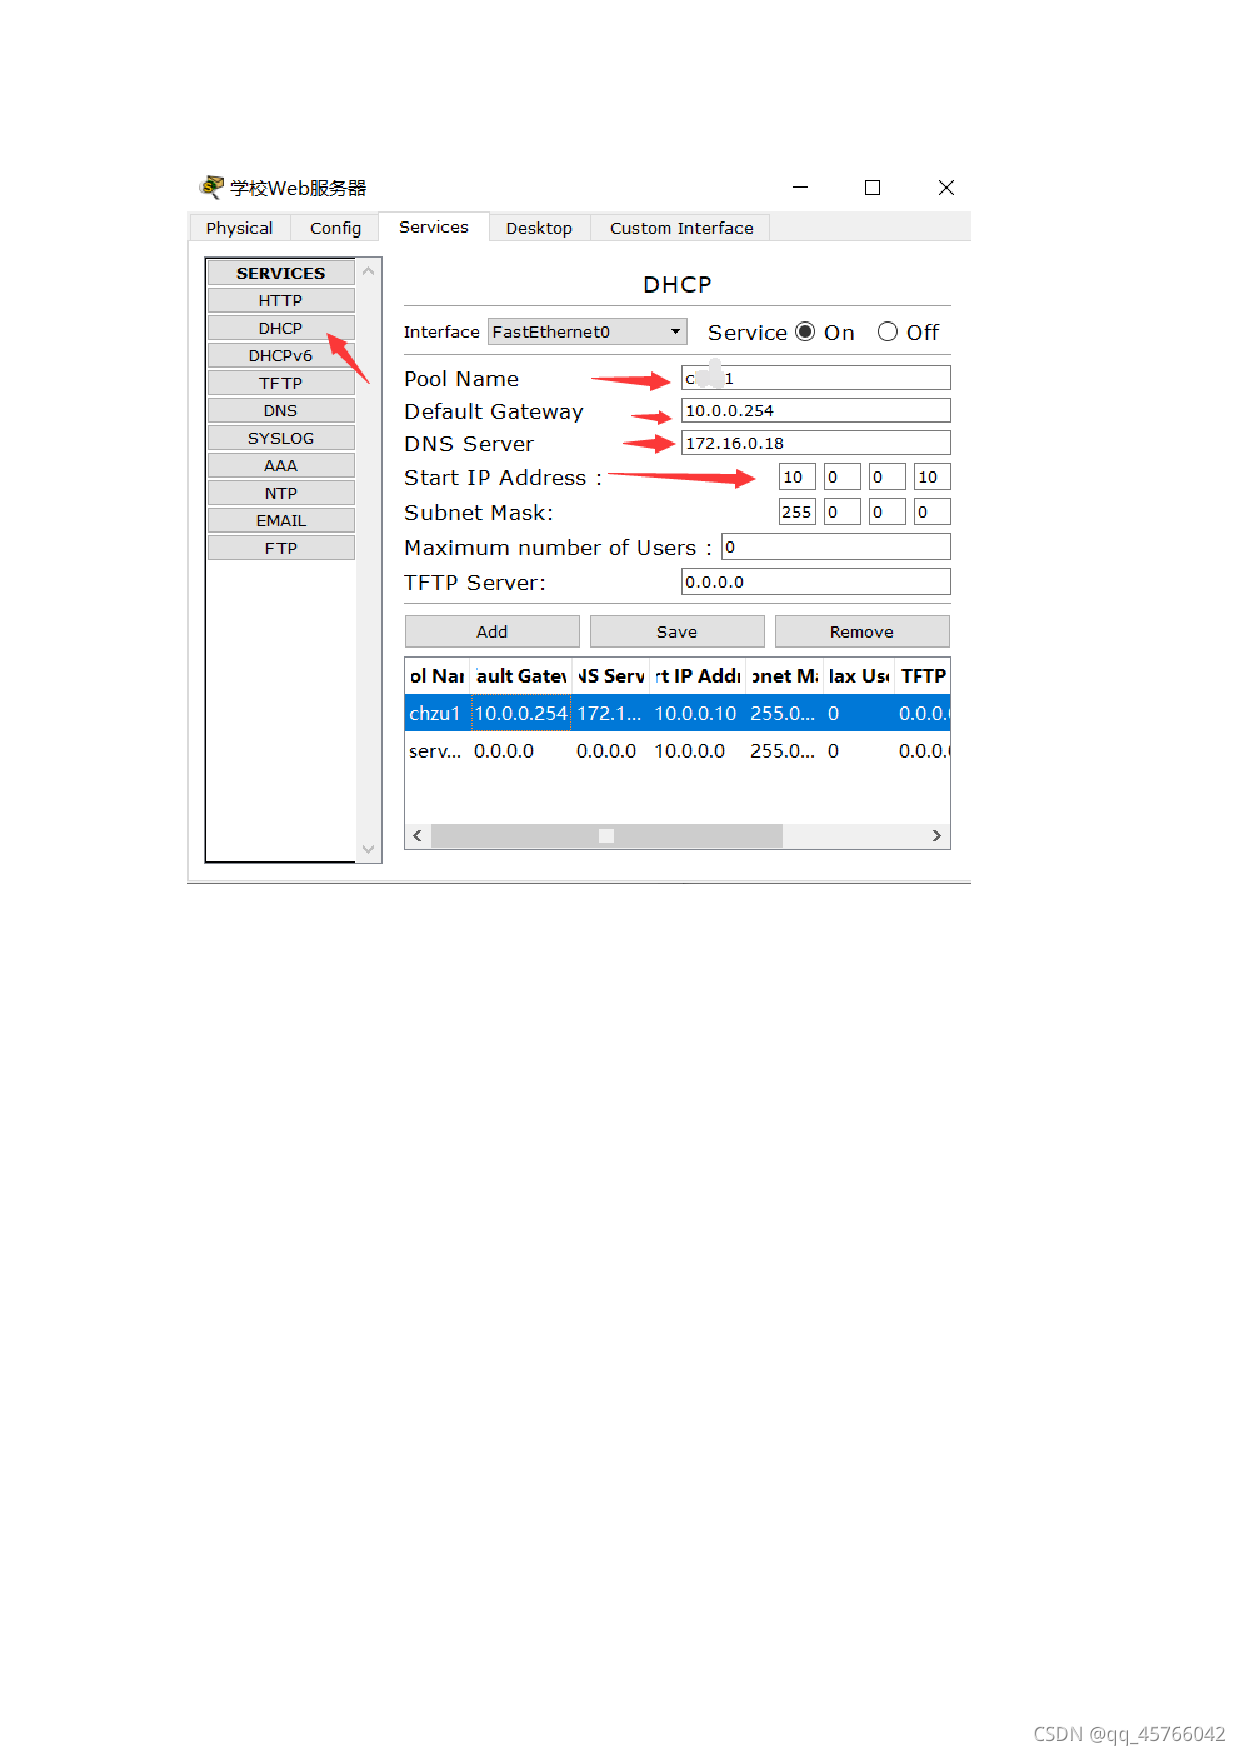The height and width of the screenshot is (1755, 1240).
Task: Click the Save button
Action: coord(677,632)
